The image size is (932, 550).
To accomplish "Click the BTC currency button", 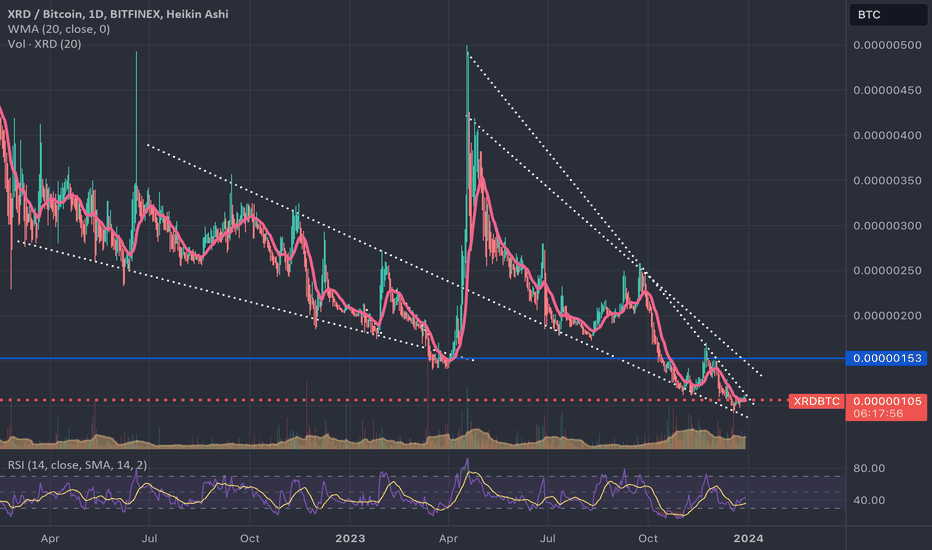I will click(887, 15).
